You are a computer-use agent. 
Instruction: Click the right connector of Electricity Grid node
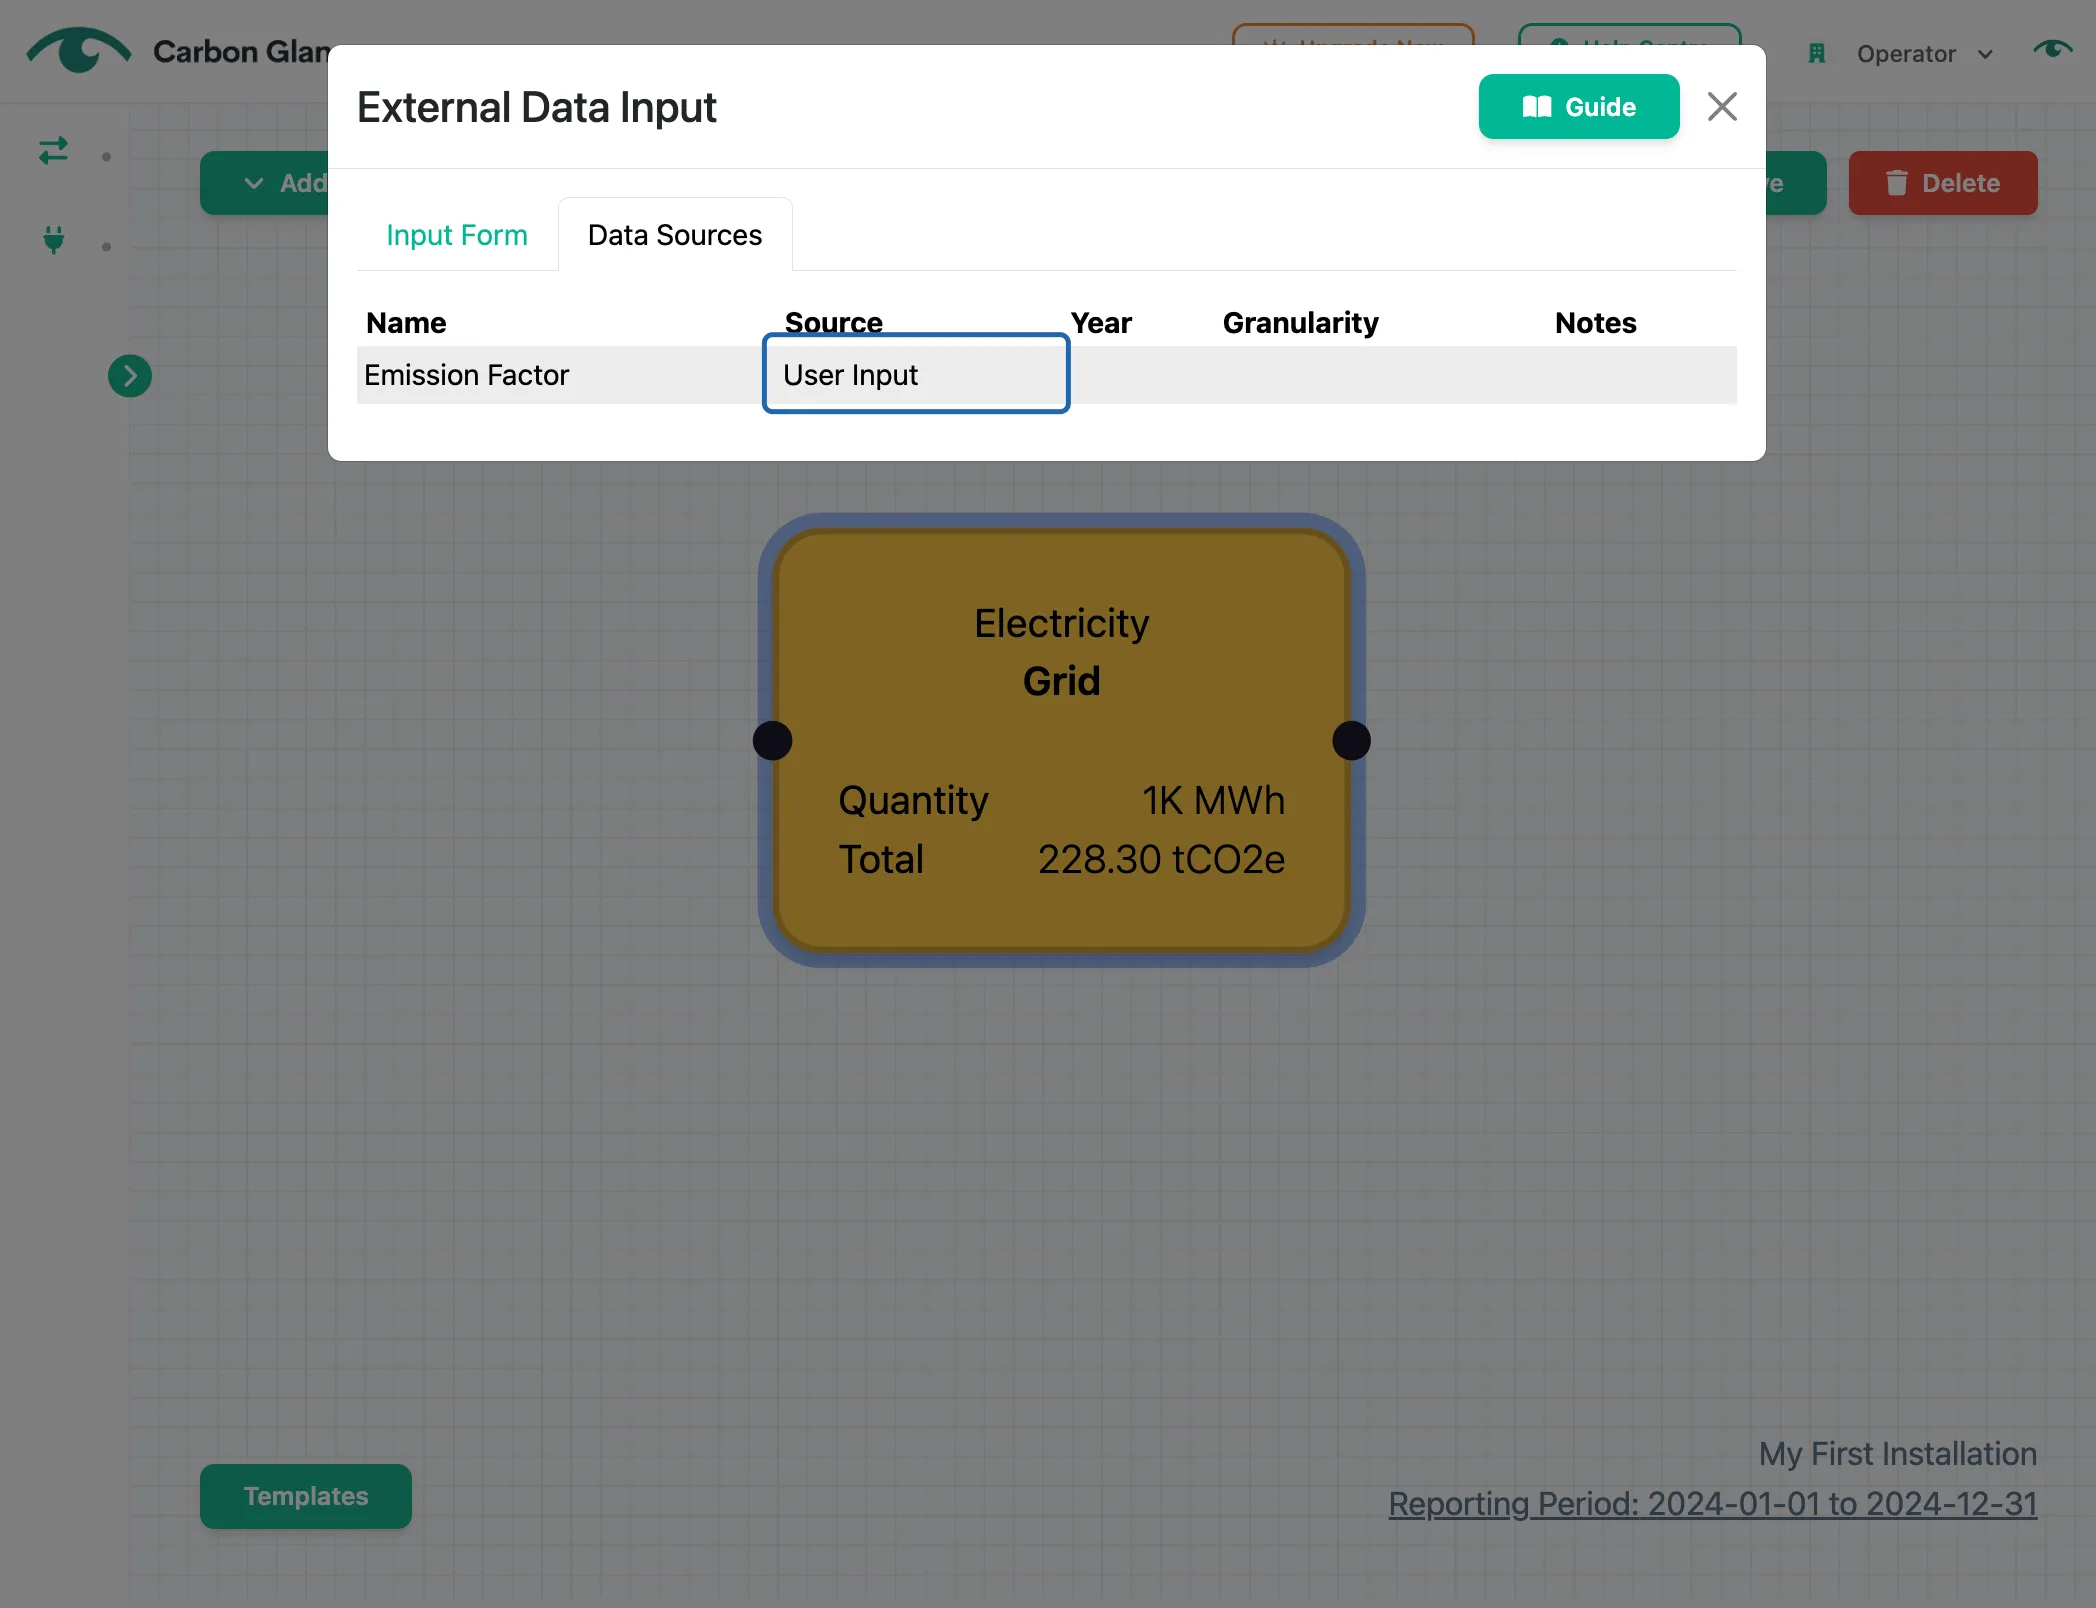[x=1351, y=741]
